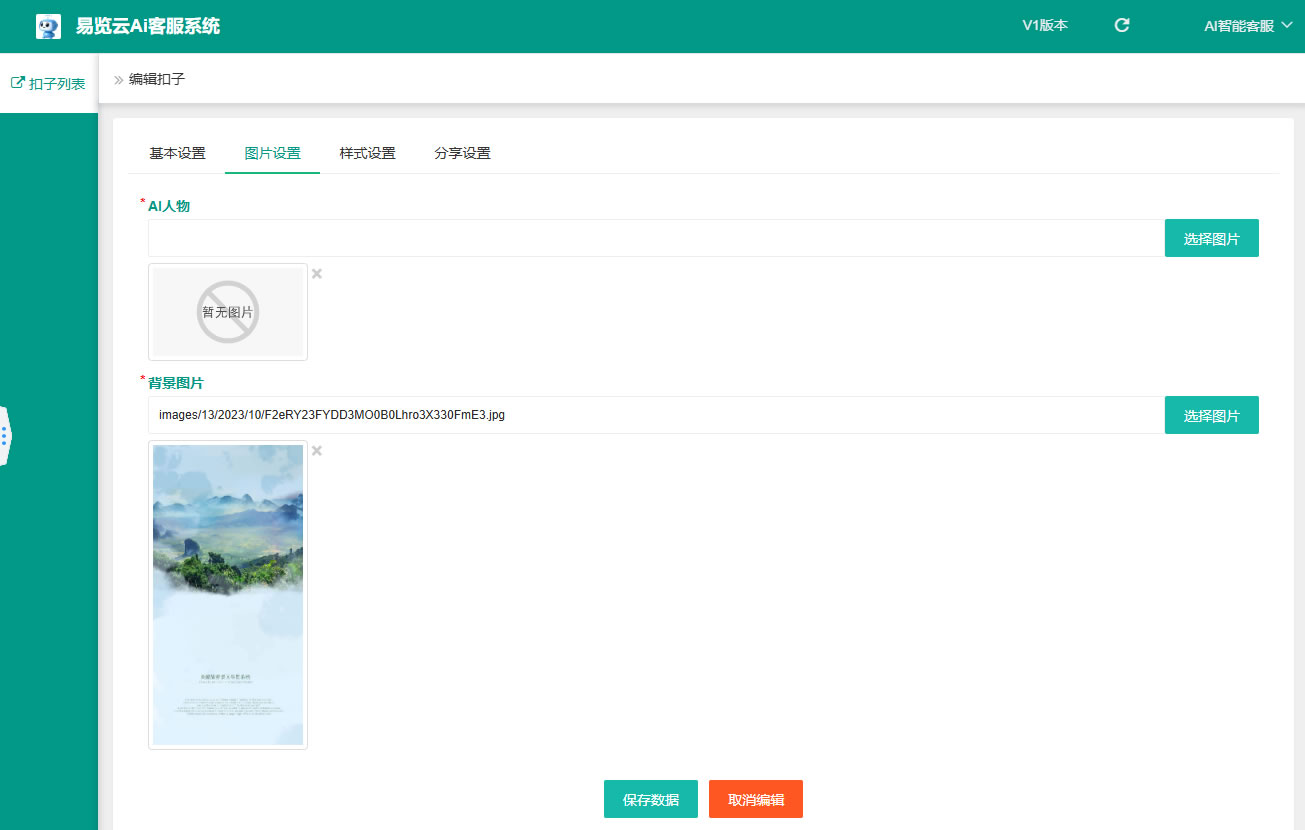This screenshot has height=830, width=1305.
Task: Select the 图片设置 tab
Action: click(x=272, y=153)
